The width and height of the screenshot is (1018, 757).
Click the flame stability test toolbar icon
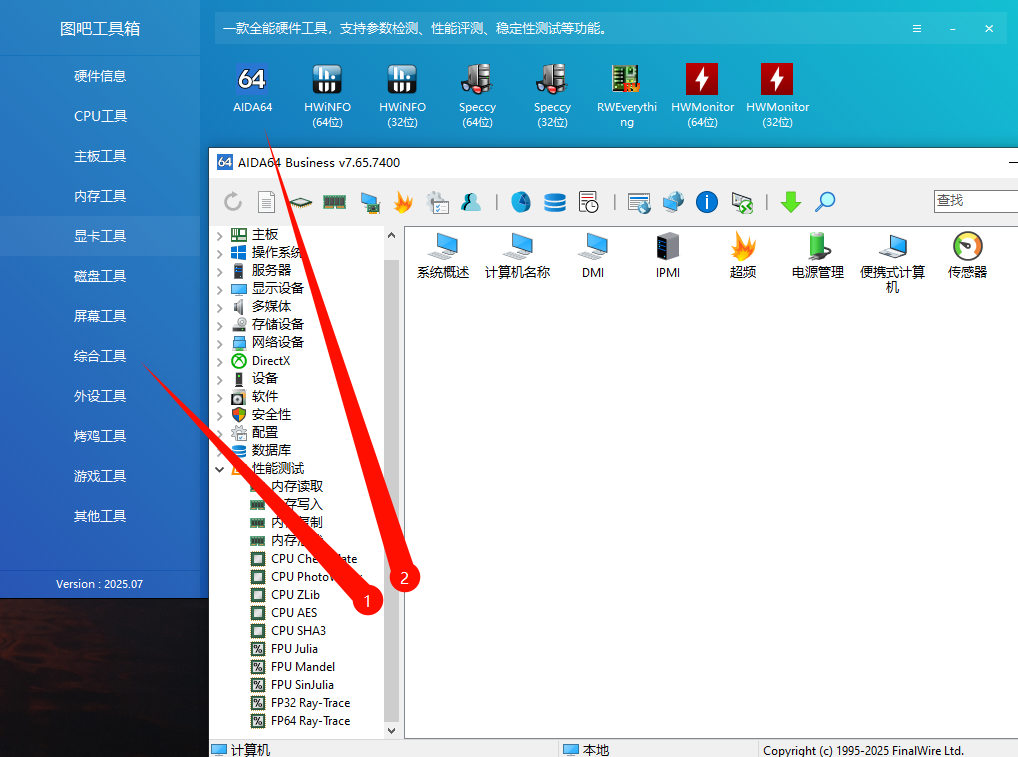(x=403, y=202)
